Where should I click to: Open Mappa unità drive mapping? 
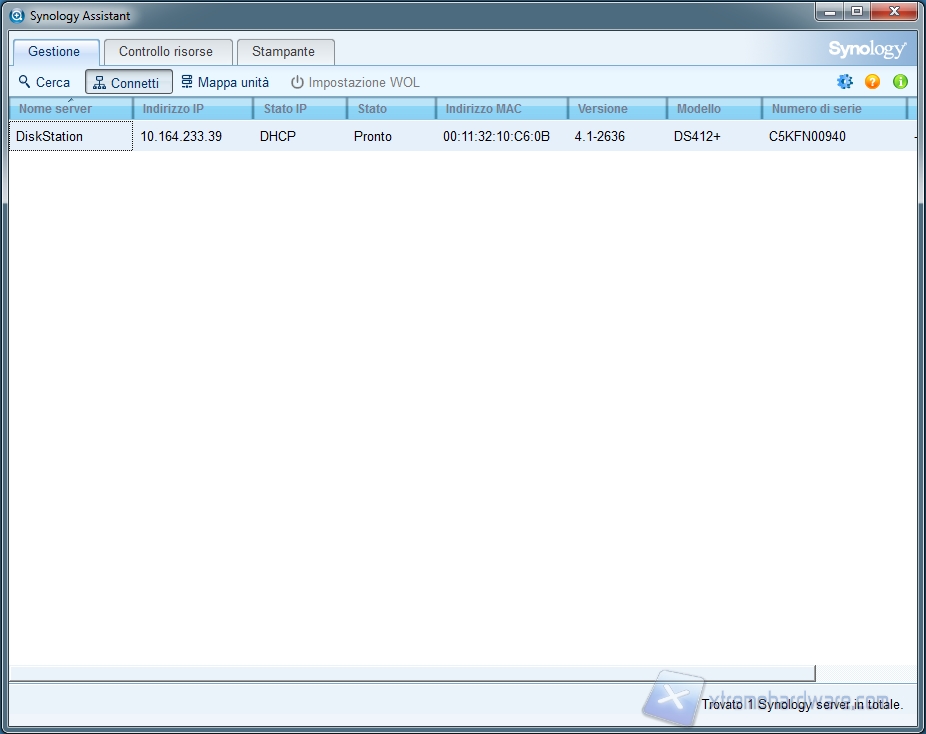[225, 82]
